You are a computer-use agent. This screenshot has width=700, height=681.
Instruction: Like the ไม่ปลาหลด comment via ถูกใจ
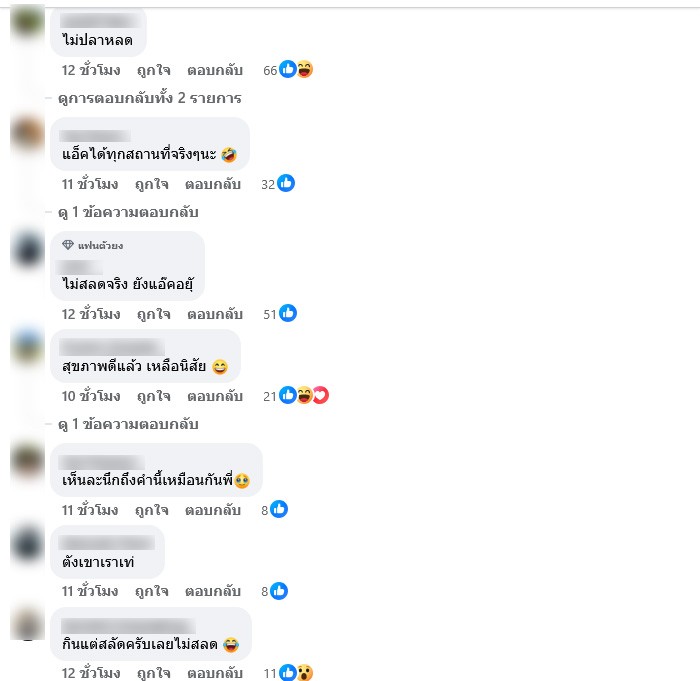point(154,70)
